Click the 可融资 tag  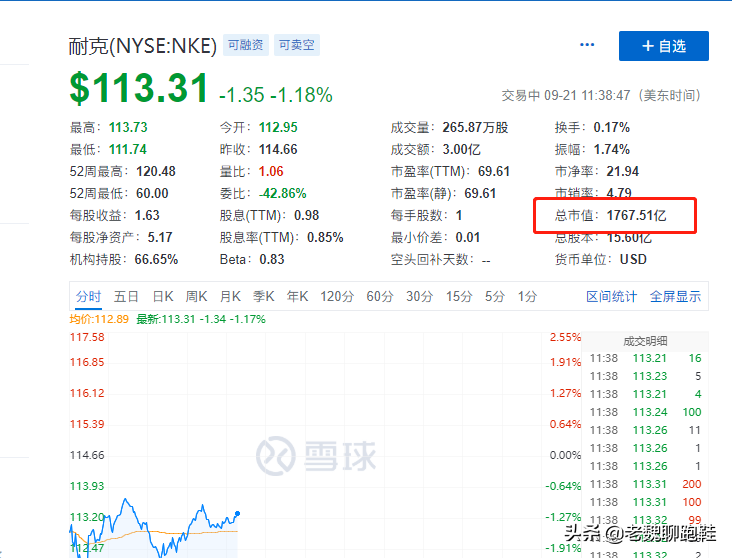tap(246, 45)
